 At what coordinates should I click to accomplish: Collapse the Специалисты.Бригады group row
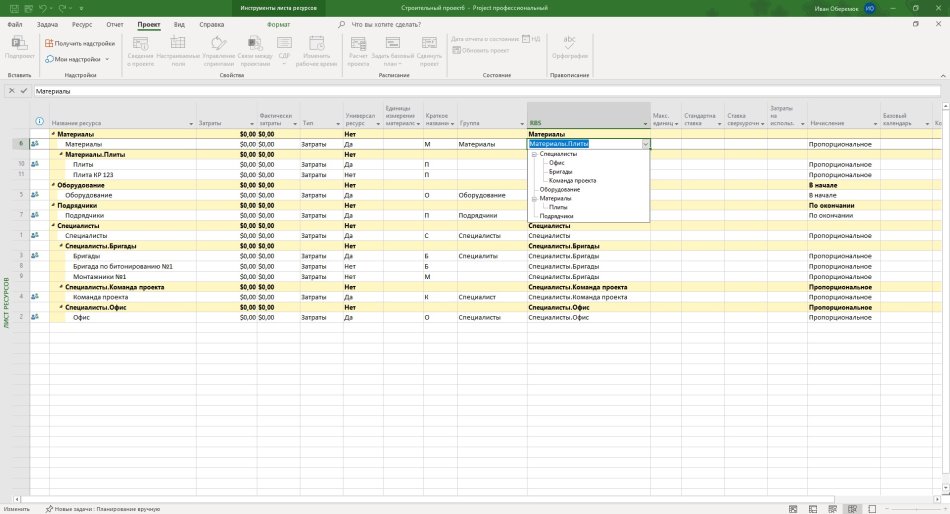[61, 246]
